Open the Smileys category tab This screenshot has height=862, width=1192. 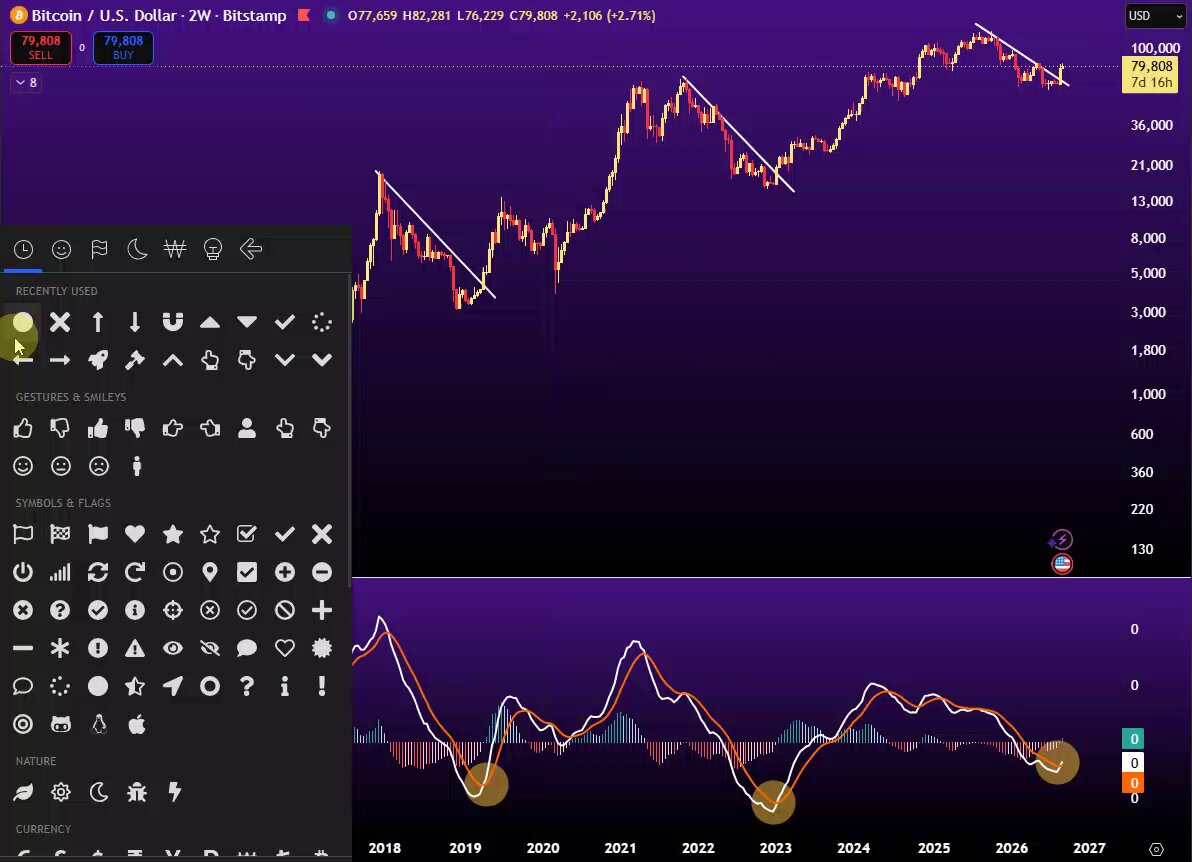(62, 249)
